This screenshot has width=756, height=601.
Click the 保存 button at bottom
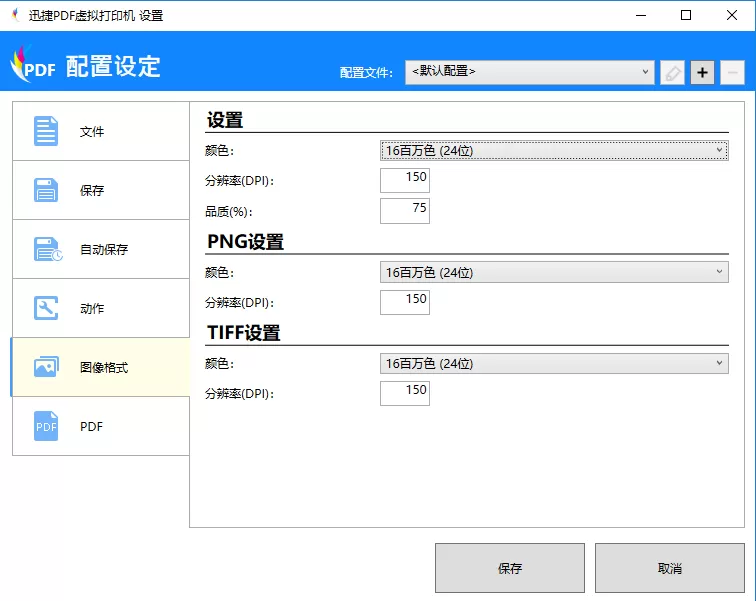point(510,568)
